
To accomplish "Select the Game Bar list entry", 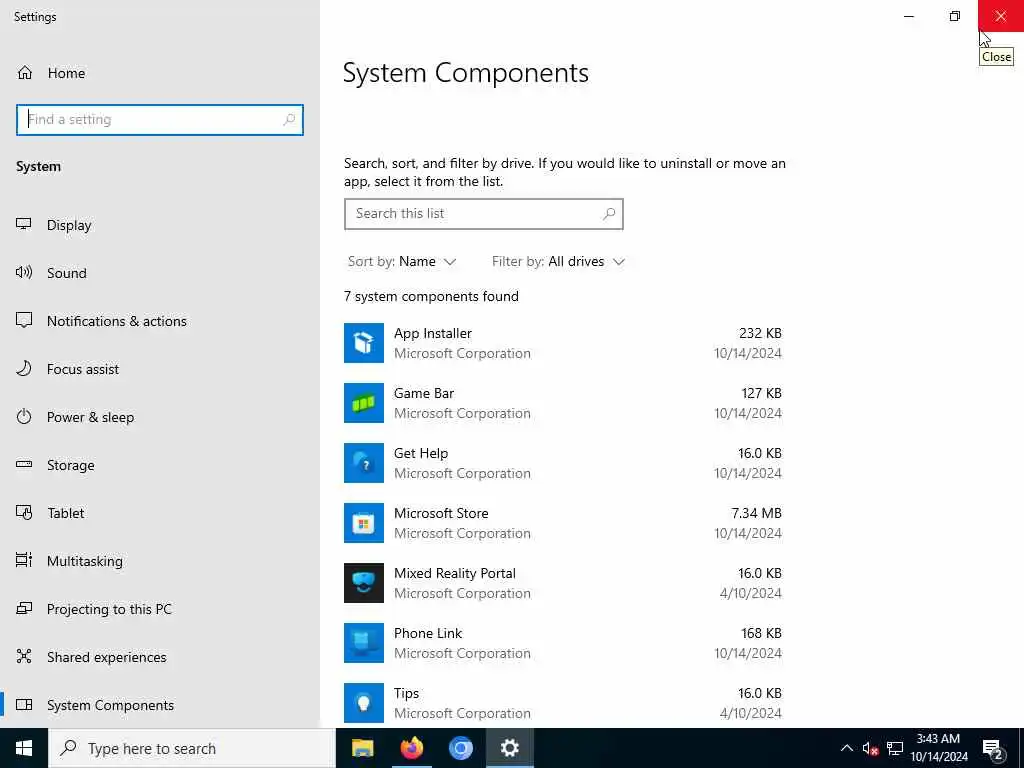I will [563, 403].
